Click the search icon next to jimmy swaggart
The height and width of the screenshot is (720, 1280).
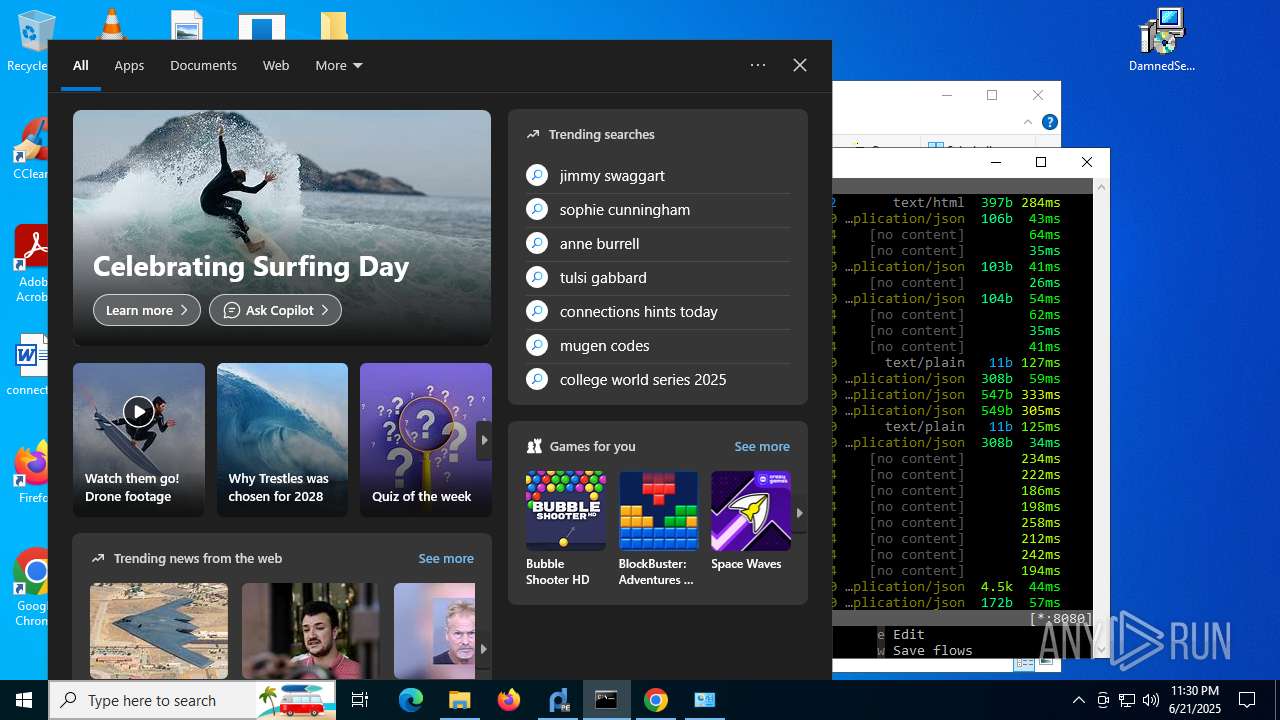(537, 175)
